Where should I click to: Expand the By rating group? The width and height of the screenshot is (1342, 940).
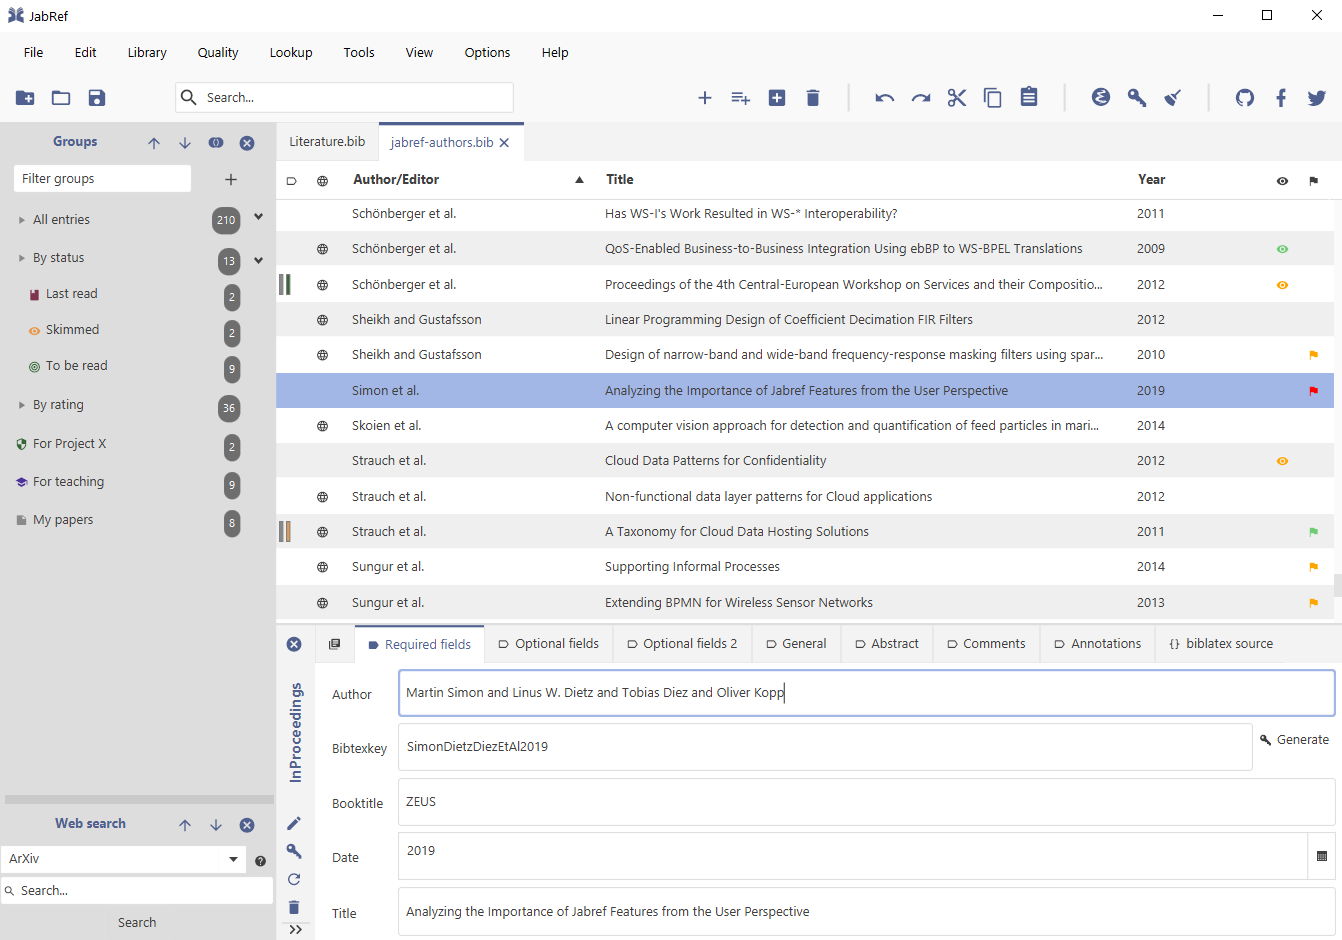click(x=20, y=404)
